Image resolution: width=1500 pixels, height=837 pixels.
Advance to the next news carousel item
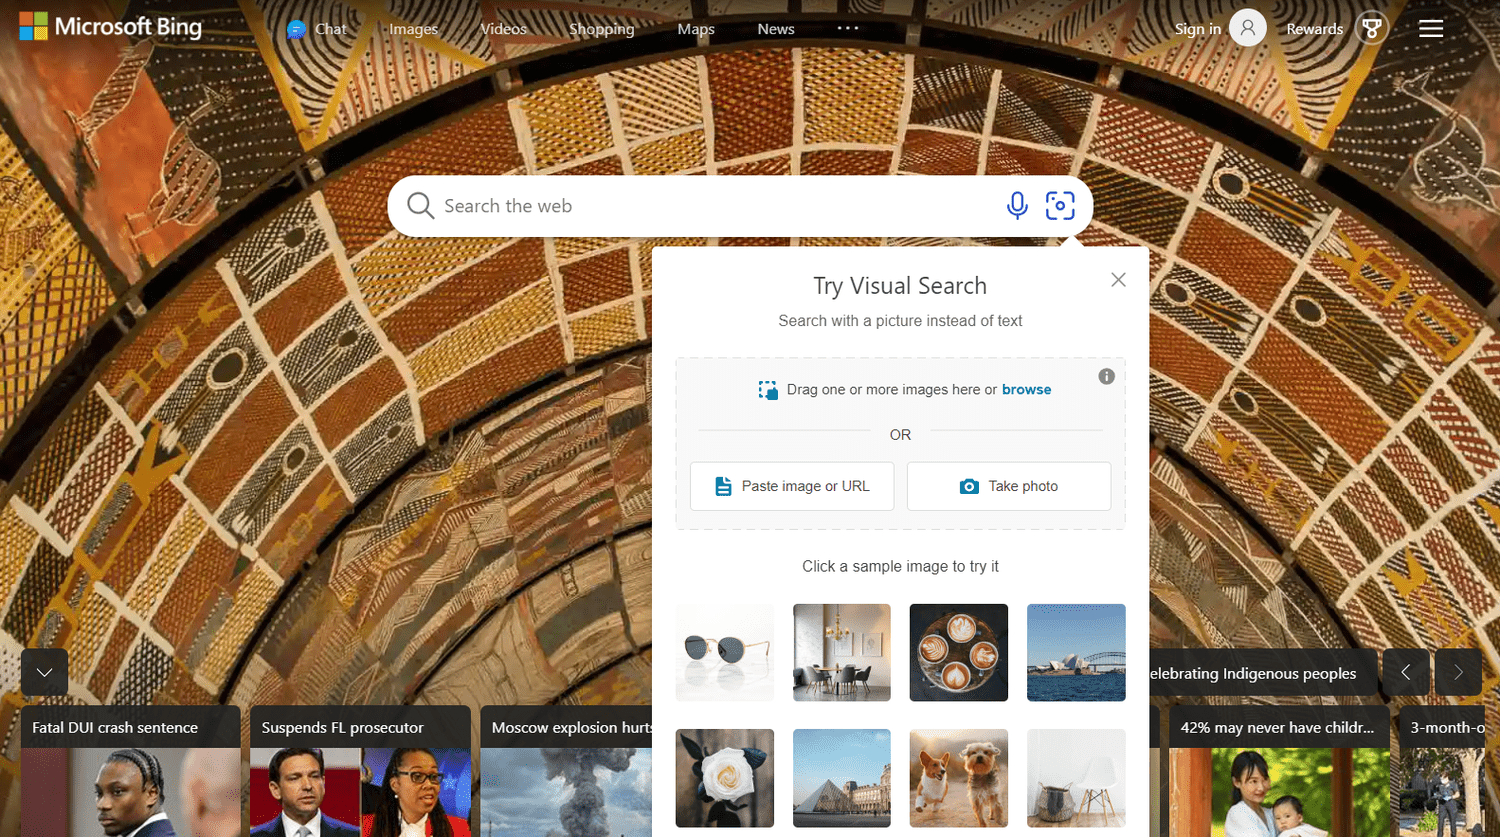(x=1458, y=673)
